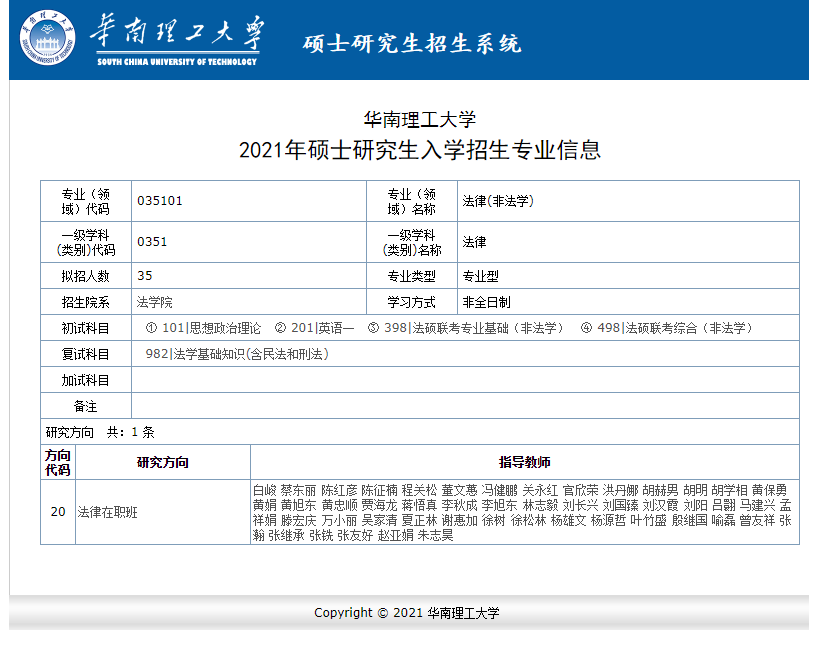Image resolution: width=826 pixels, height=649 pixels.
Task: Click the Copyright © 2021 华南理工大学 footer
Action: [x=407, y=613]
